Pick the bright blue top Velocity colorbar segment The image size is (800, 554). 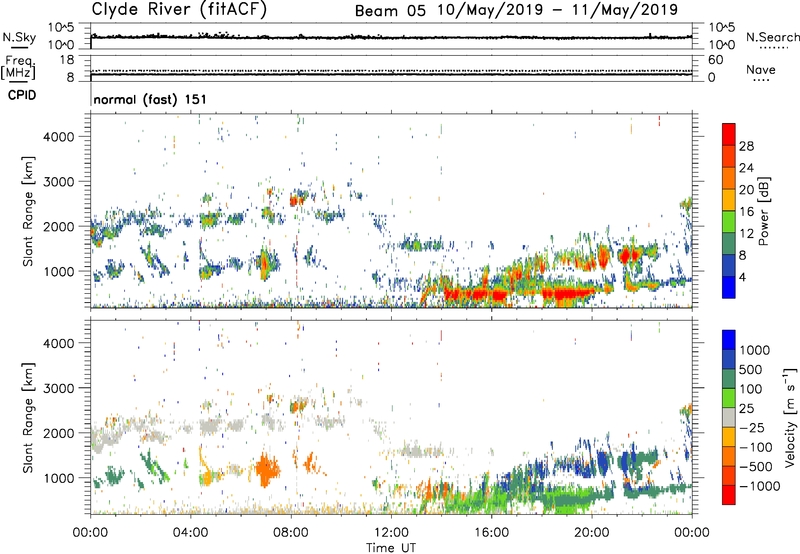point(729,340)
